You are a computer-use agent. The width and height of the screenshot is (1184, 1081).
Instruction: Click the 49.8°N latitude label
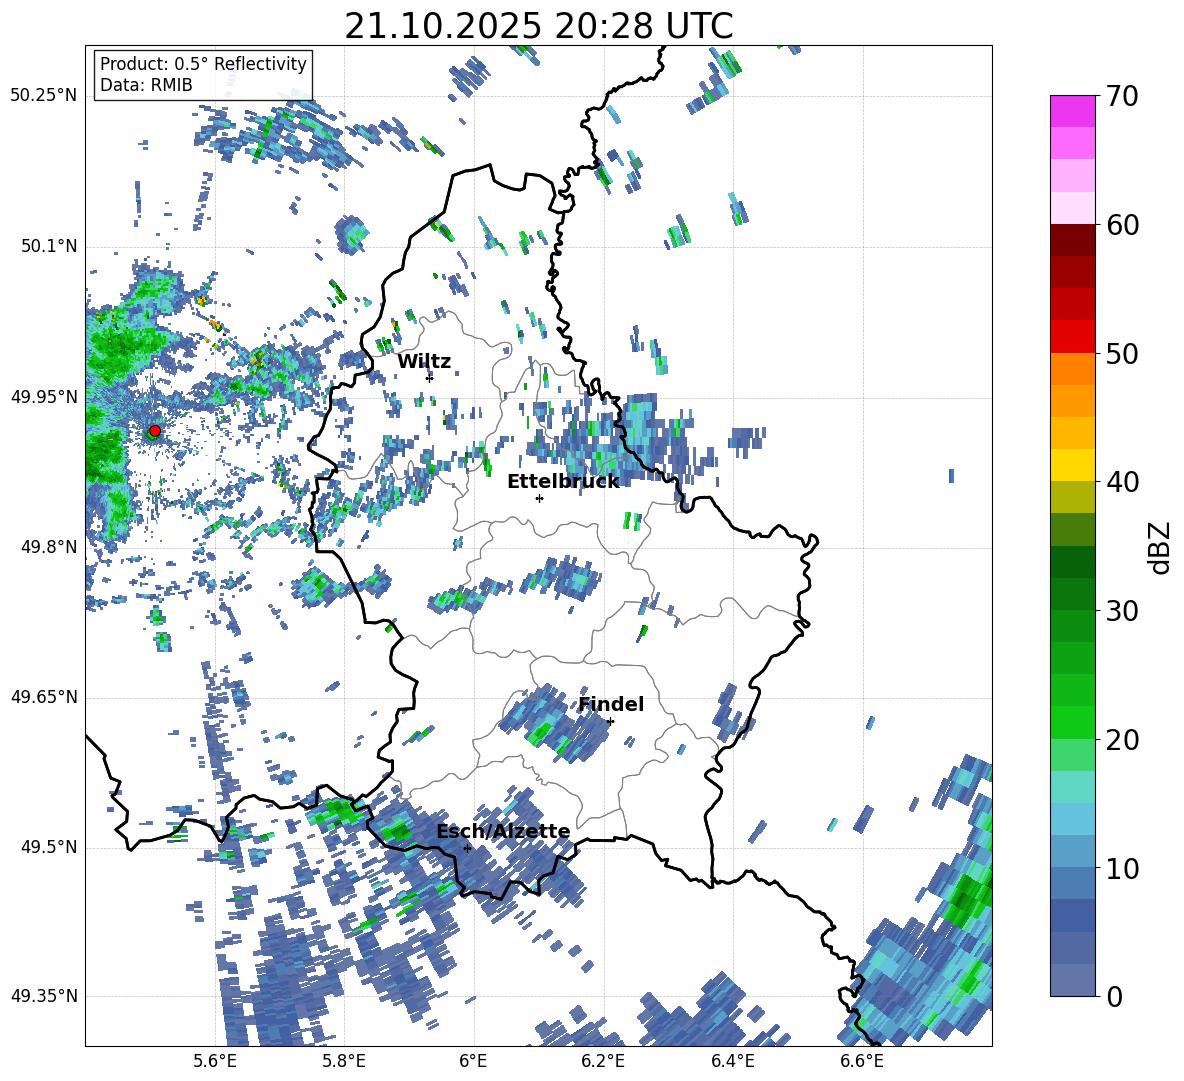(49, 547)
